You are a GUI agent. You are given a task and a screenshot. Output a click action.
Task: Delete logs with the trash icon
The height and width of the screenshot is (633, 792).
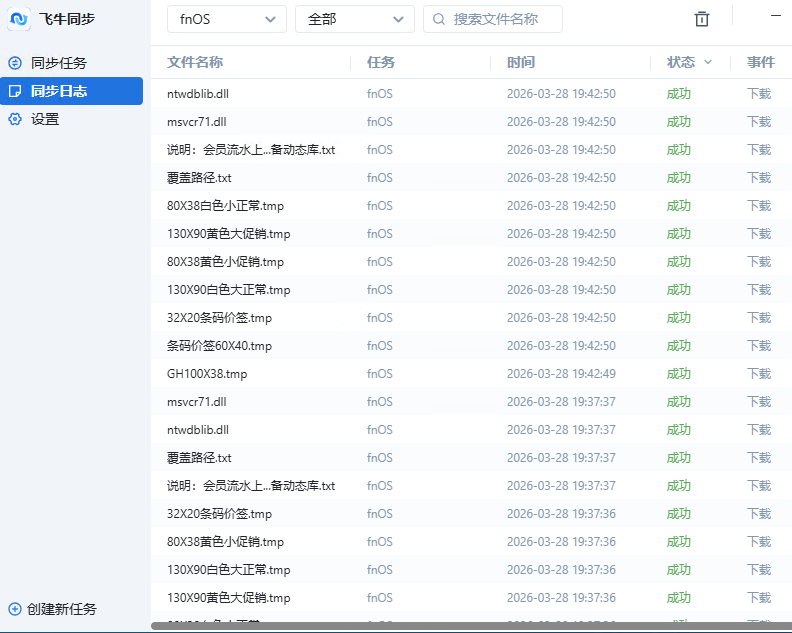702,19
